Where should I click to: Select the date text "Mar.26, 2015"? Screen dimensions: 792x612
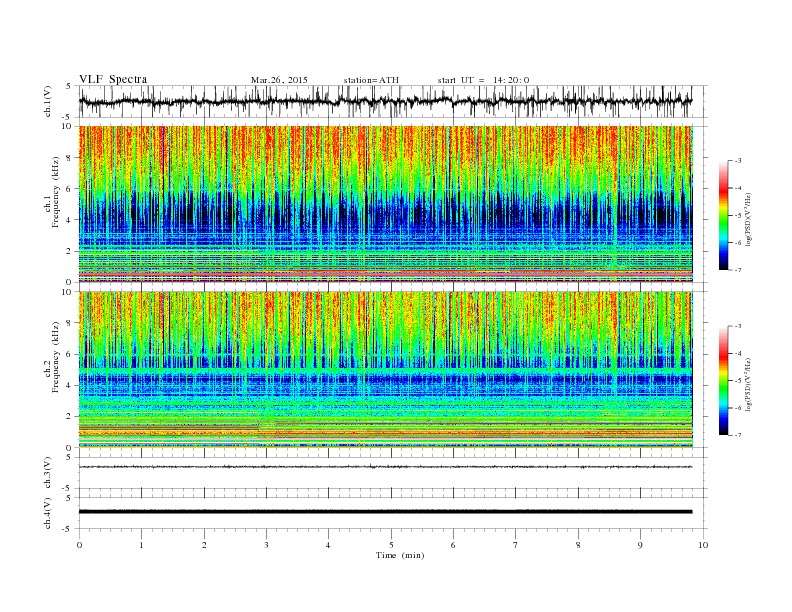[x=279, y=80]
